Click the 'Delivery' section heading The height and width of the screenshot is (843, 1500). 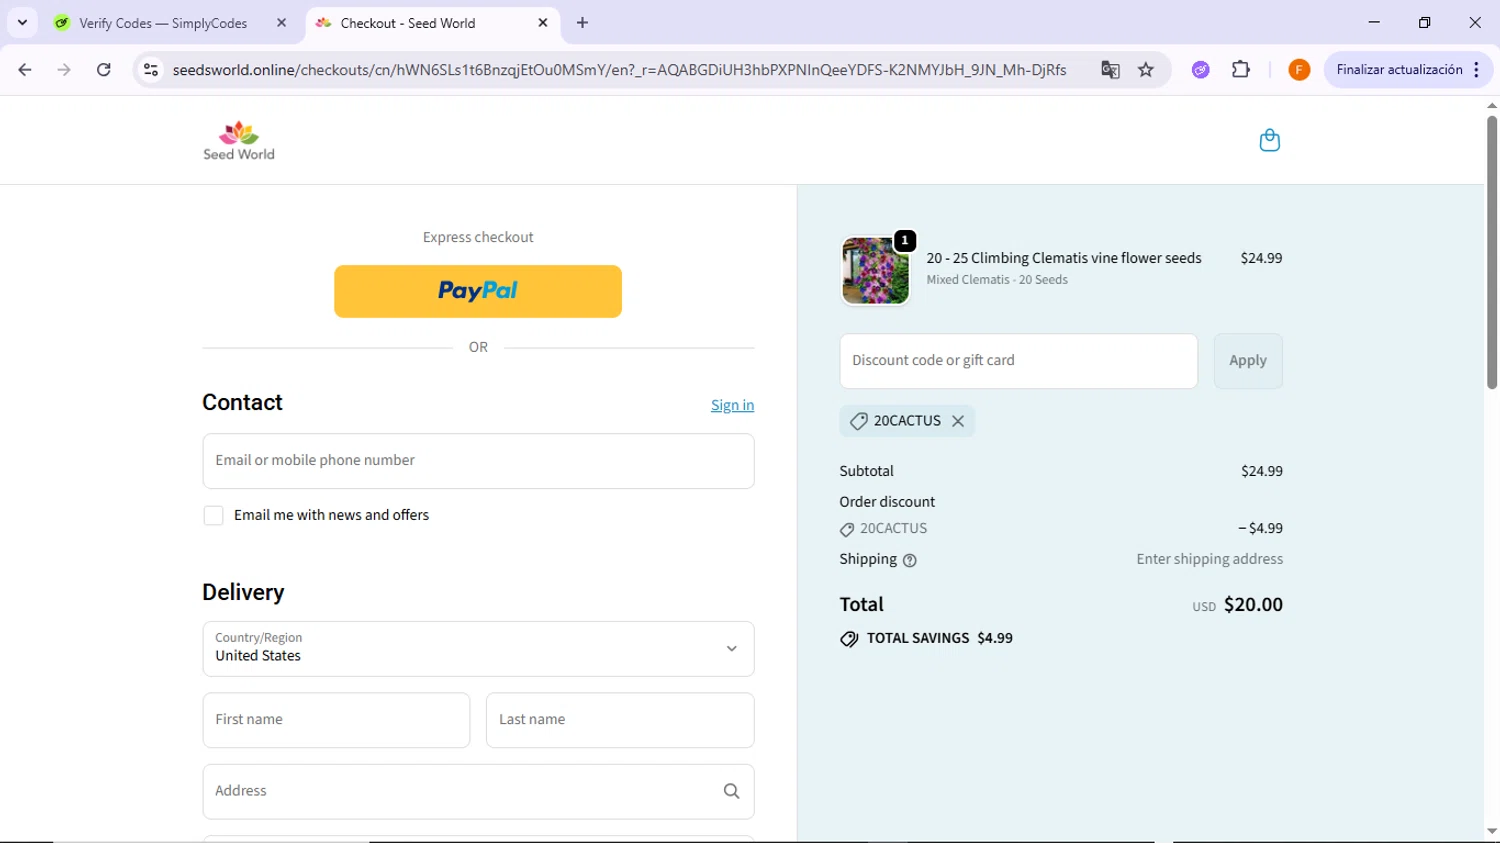click(x=243, y=592)
